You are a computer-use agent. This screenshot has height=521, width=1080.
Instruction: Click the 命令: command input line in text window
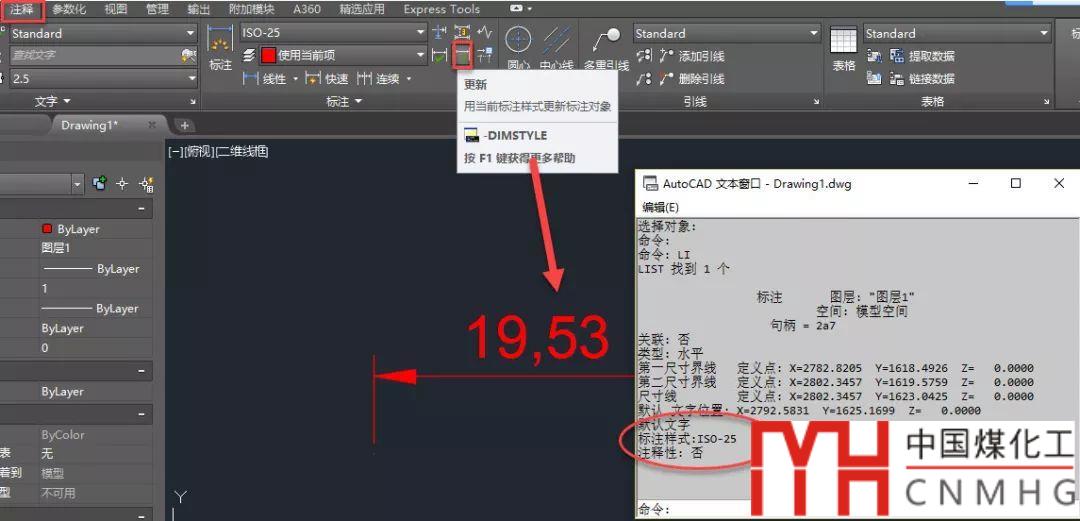(692, 509)
